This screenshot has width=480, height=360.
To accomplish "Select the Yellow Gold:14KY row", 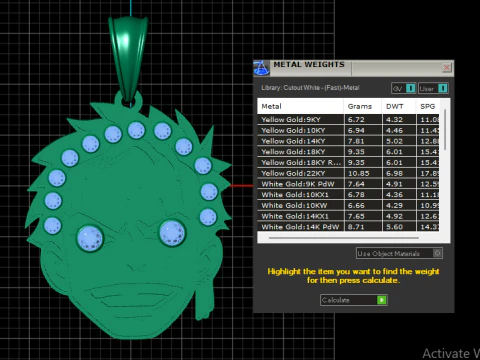I will click(348, 141).
